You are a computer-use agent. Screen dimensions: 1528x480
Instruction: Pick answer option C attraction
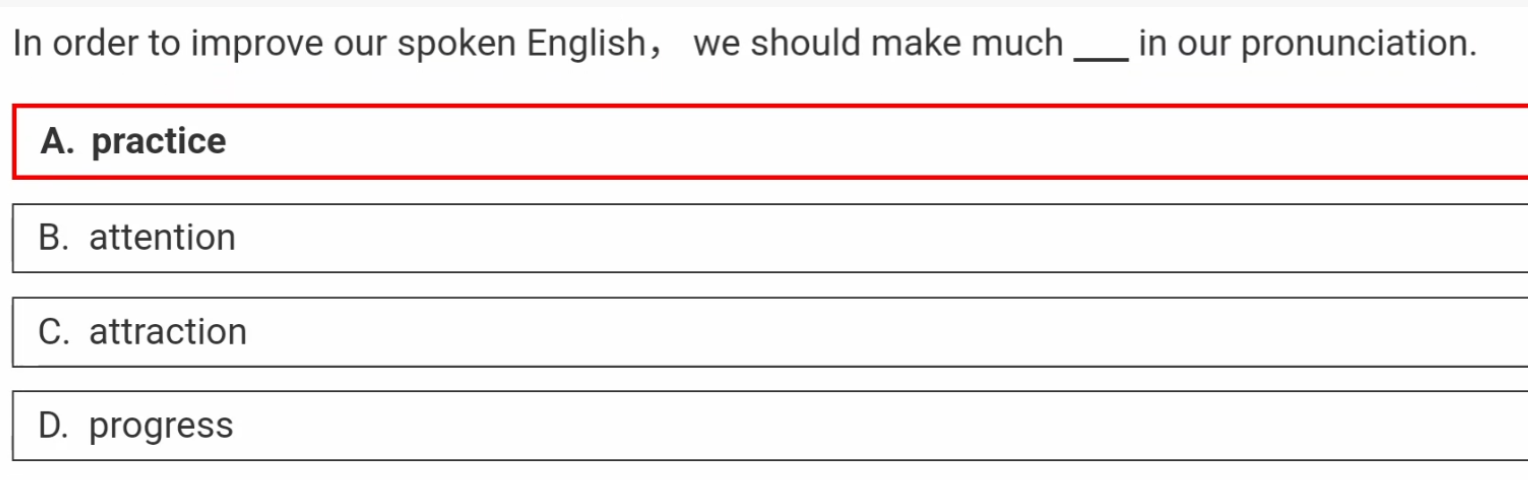770,332
